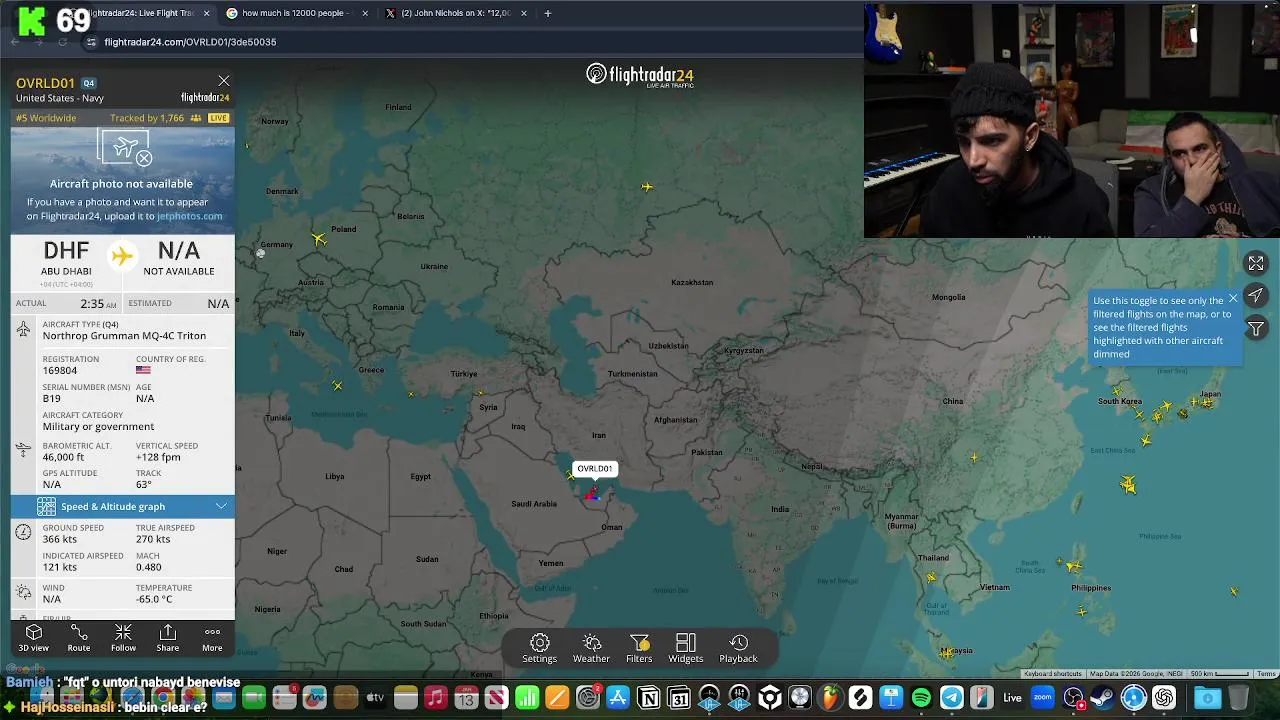The width and height of the screenshot is (1280, 720).
Task: Open the Filters panel
Action: pos(639,648)
